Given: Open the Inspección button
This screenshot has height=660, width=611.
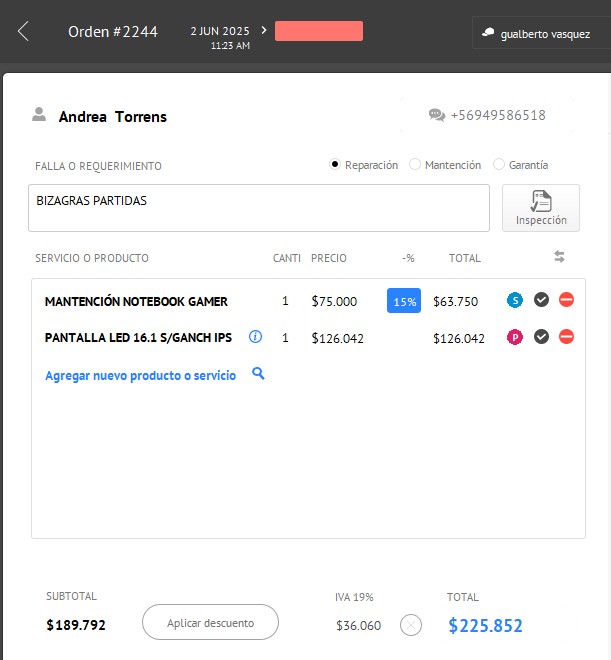Looking at the screenshot, I should pyautogui.click(x=541, y=208).
